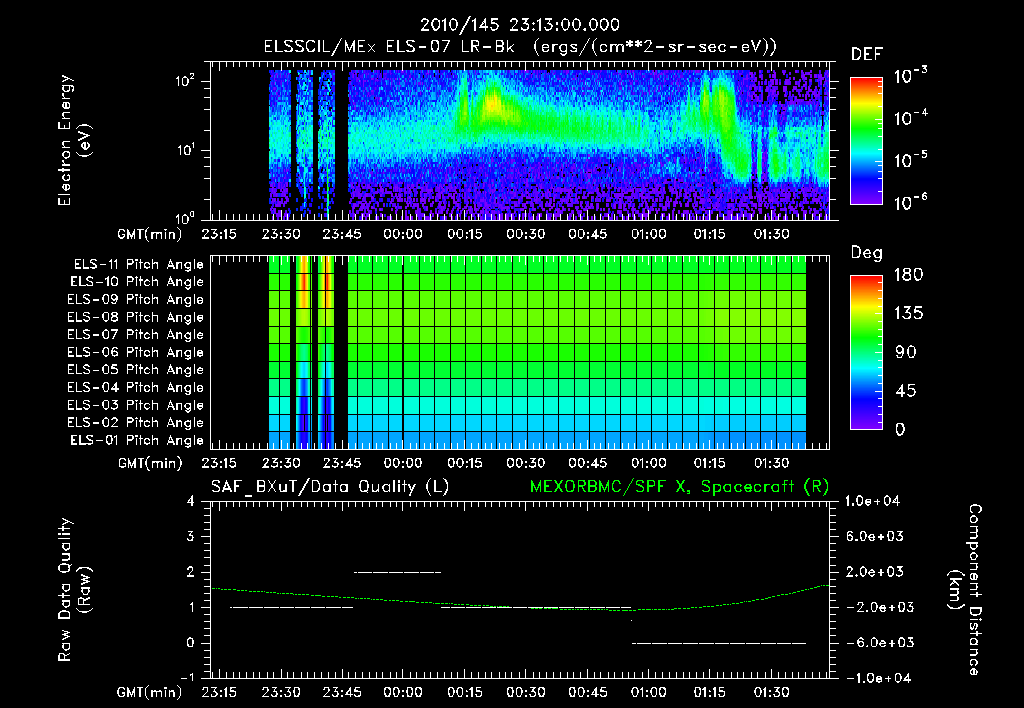
Task: Select the ELS-01 Pitch Angle label
Action: (136, 440)
